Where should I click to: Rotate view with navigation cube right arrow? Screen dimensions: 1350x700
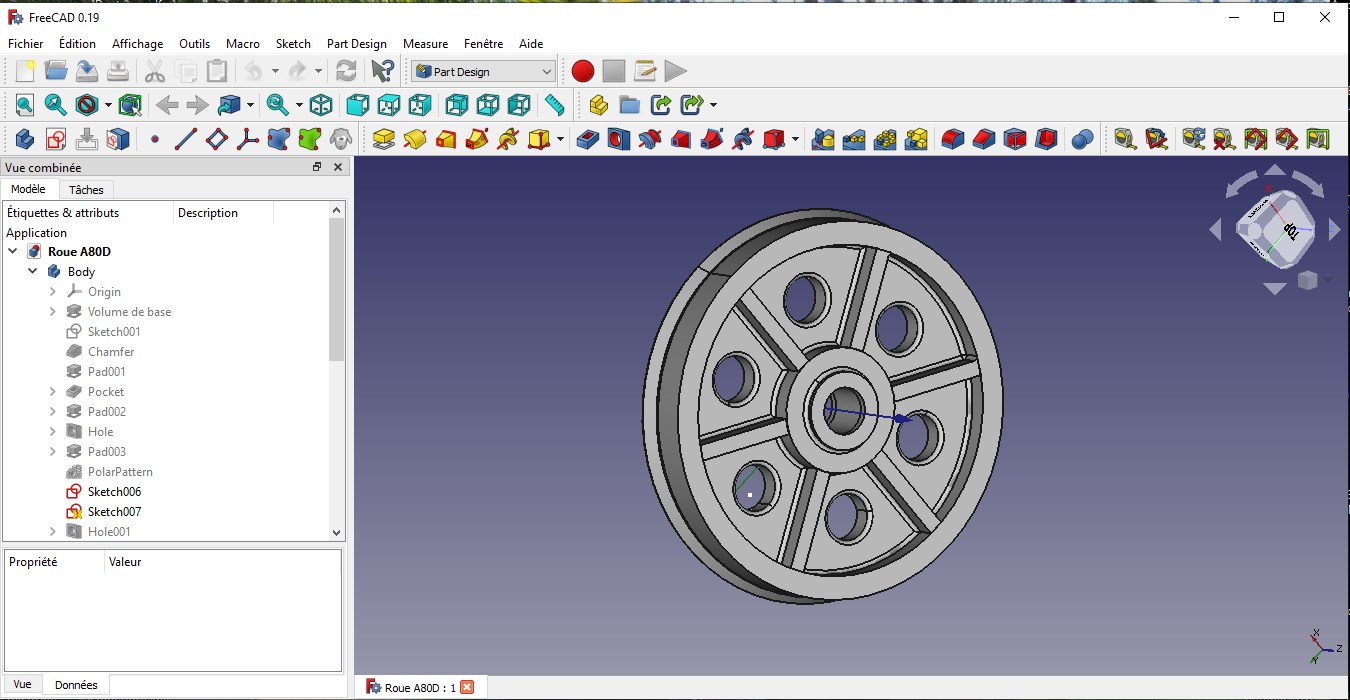tap(1334, 230)
